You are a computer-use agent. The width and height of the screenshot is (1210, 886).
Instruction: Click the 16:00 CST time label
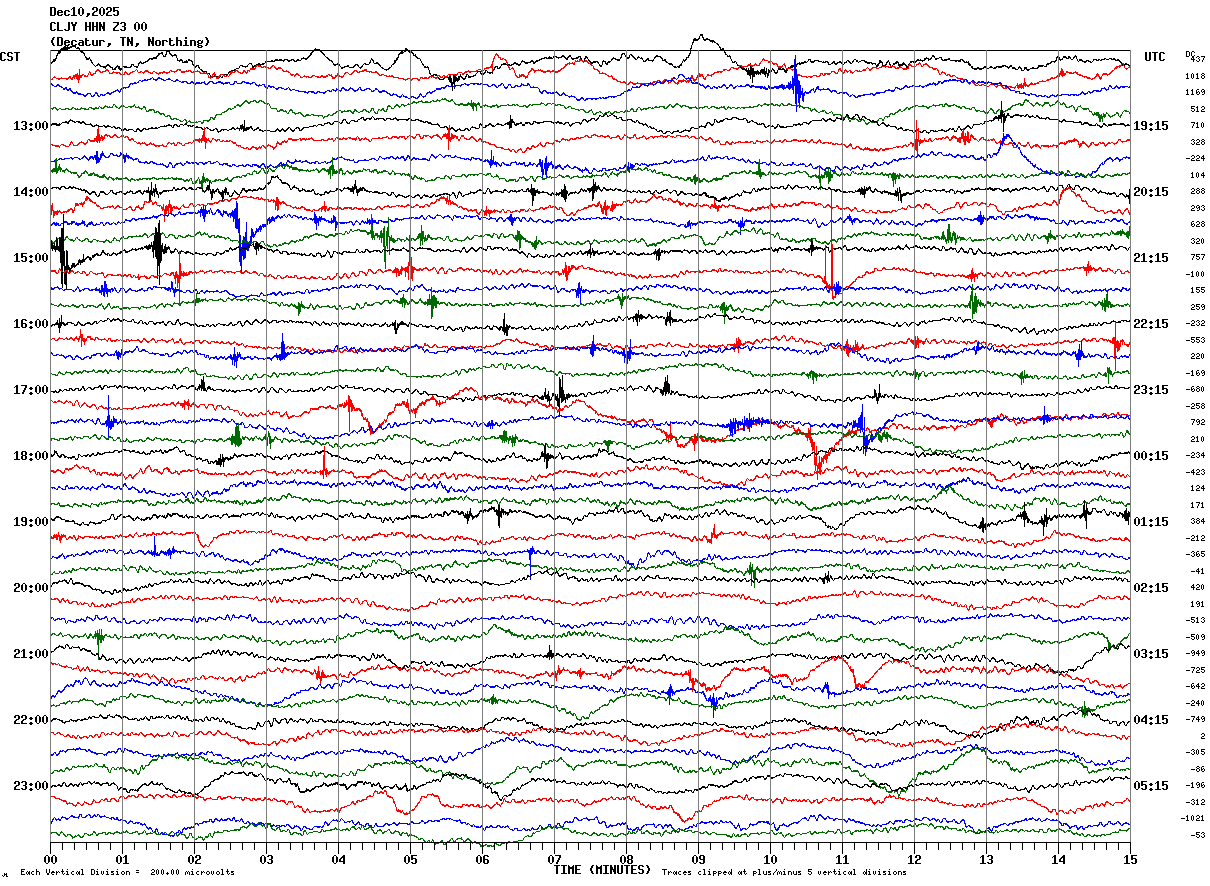pos(31,324)
